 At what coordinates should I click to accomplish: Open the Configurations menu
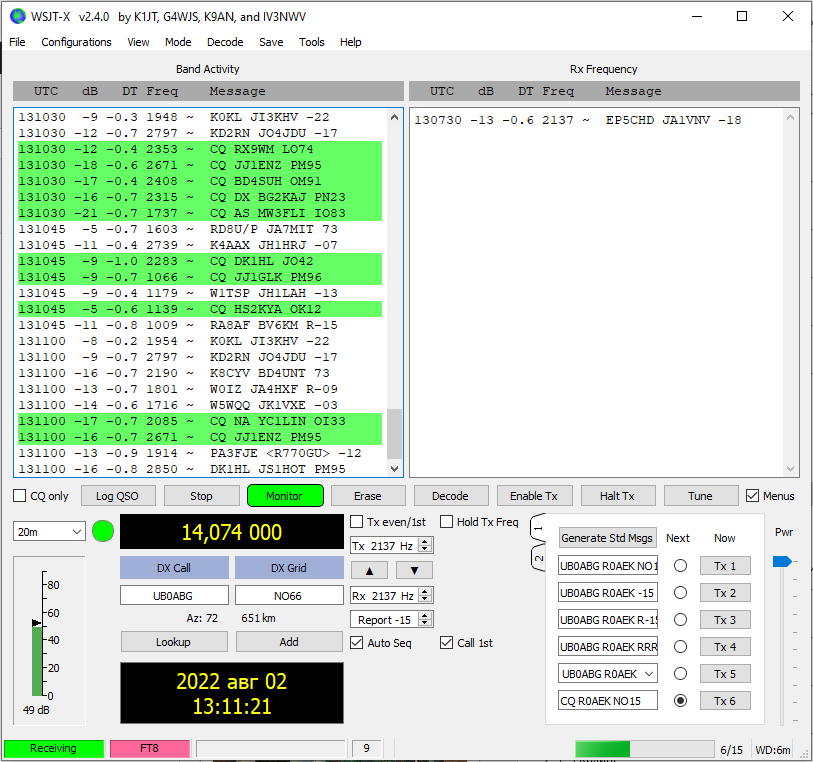coord(77,42)
